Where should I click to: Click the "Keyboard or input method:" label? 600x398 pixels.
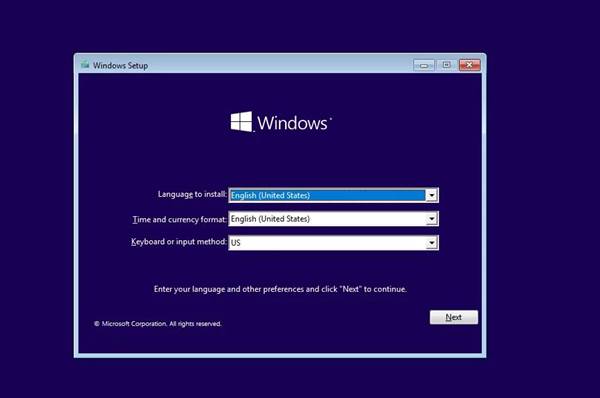(179, 242)
